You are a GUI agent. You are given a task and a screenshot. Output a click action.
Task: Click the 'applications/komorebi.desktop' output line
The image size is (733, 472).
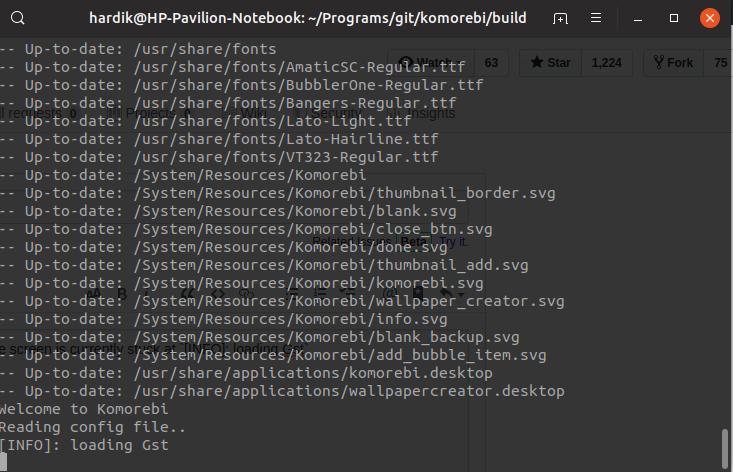click(x=246, y=373)
